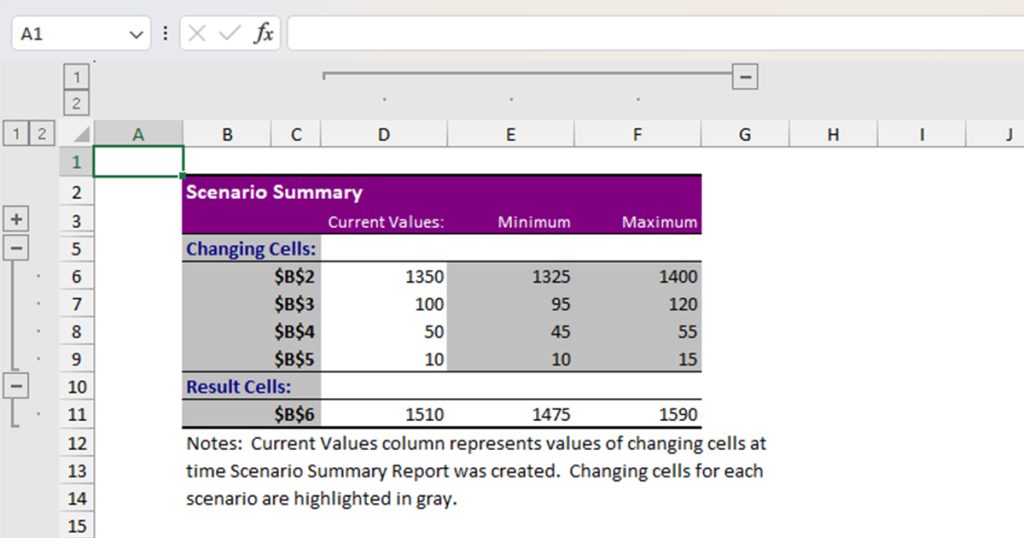Select row 3 header
The height and width of the screenshot is (538, 1024).
point(76,221)
